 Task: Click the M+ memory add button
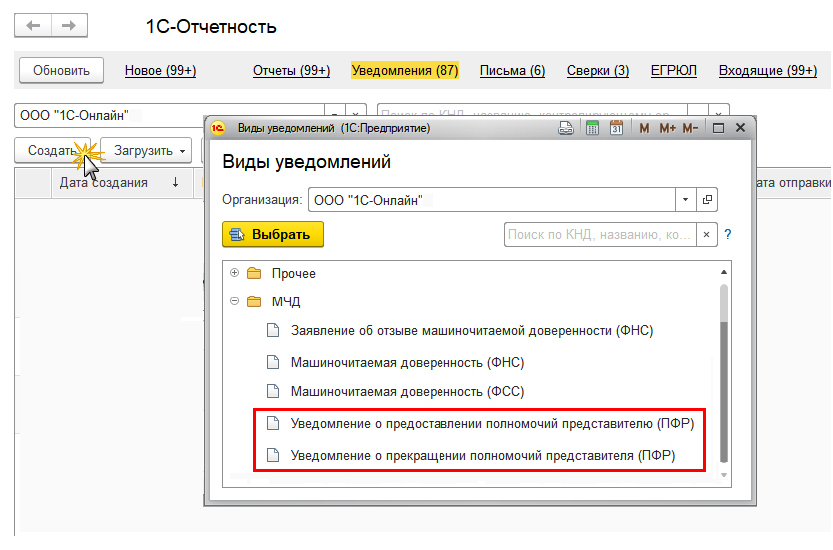pos(668,128)
